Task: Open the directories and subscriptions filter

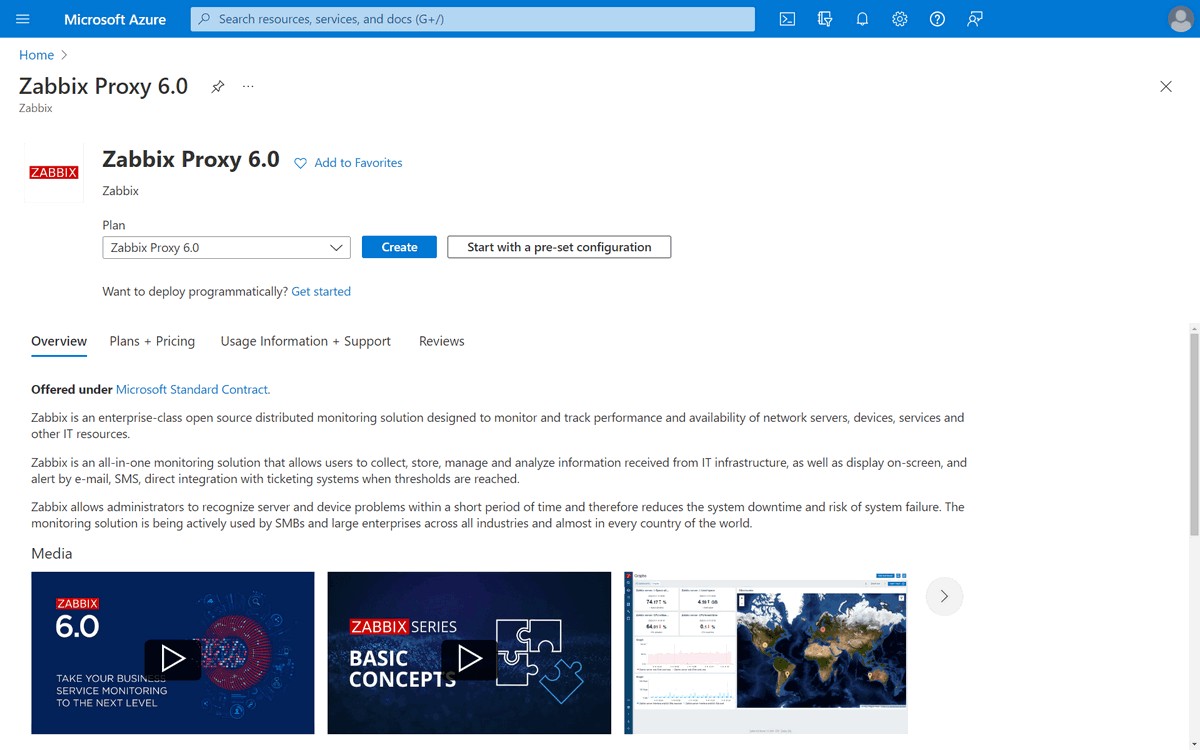Action: coord(824,19)
